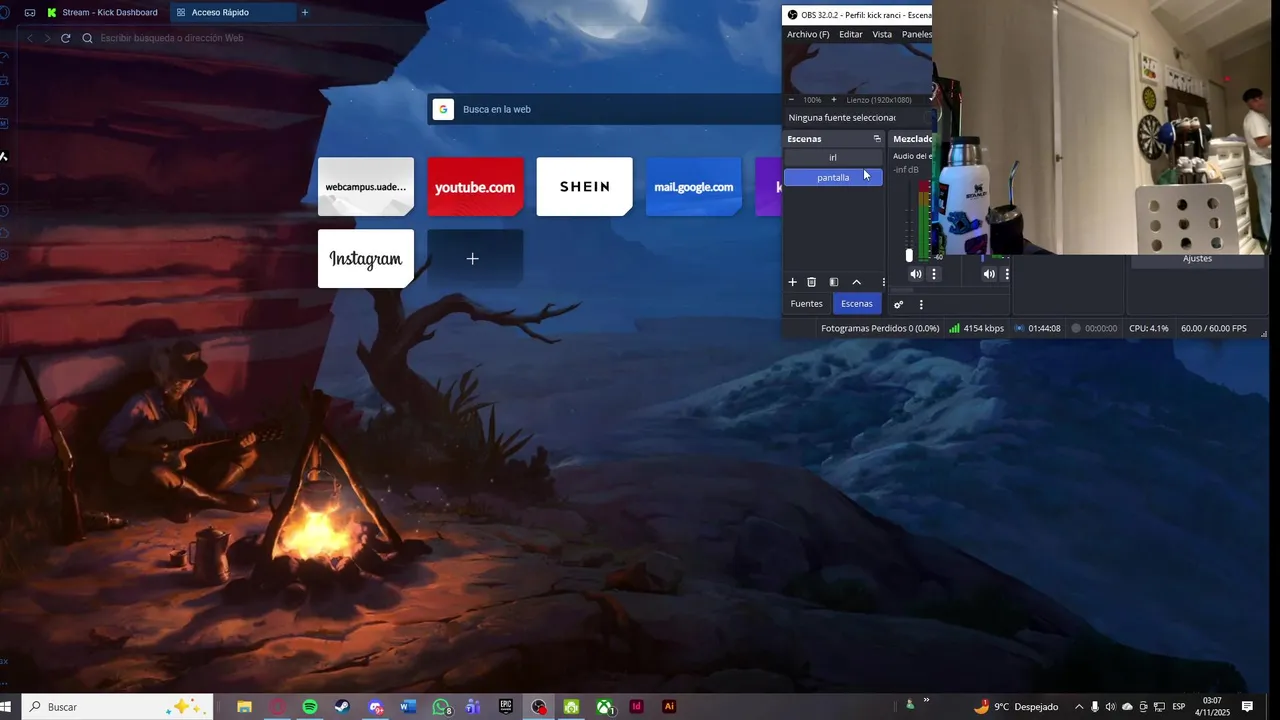Viewport: 1280px width, 720px height.
Task: Open audio mixer menu dots beside gear
Action: pos(921,304)
